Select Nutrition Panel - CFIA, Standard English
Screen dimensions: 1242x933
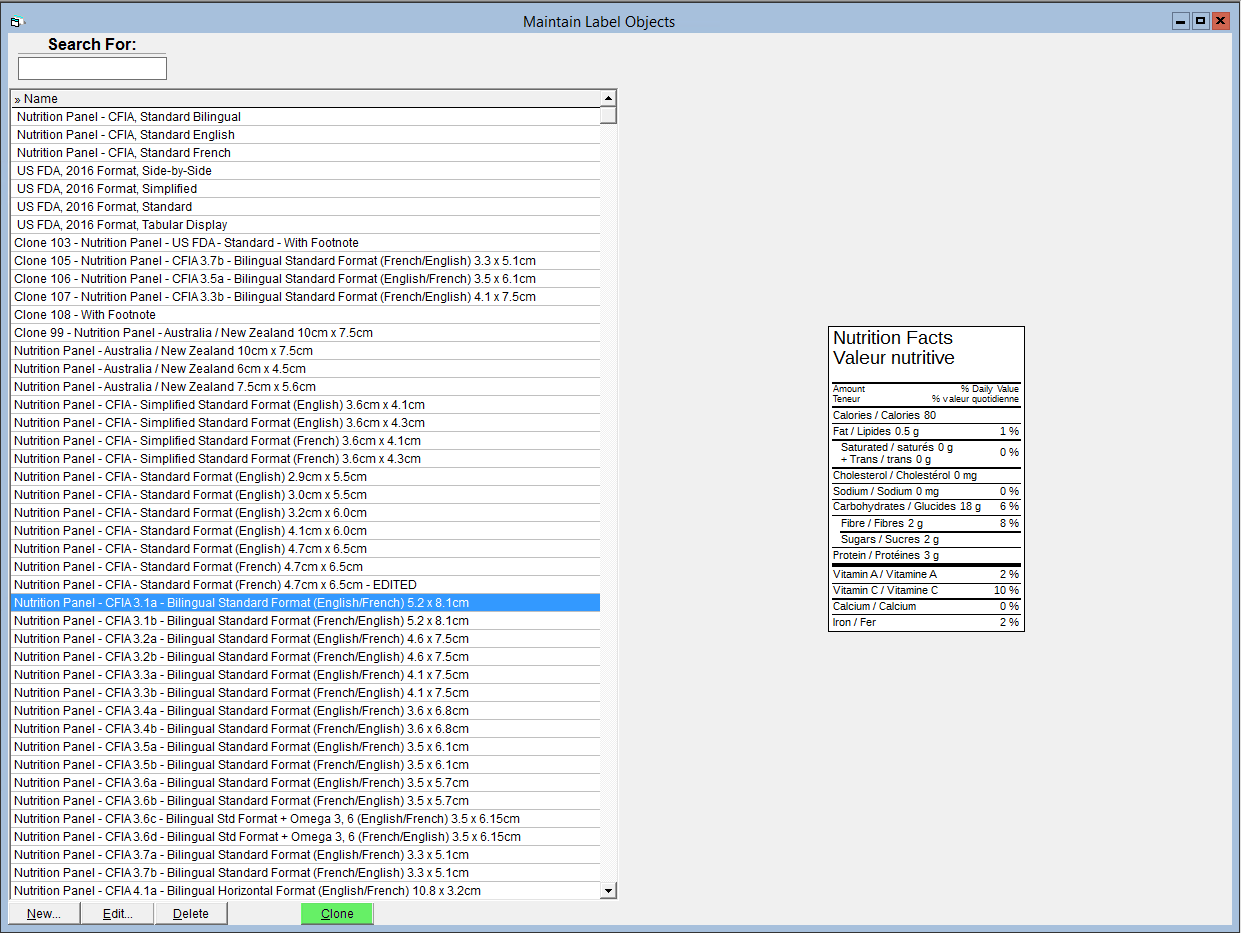click(x=306, y=135)
